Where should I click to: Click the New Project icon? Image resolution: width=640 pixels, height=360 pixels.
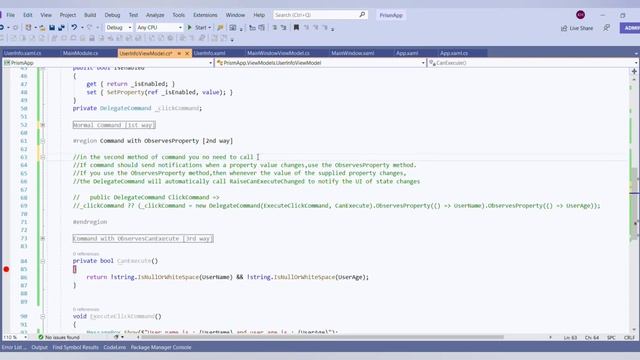point(28,28)
